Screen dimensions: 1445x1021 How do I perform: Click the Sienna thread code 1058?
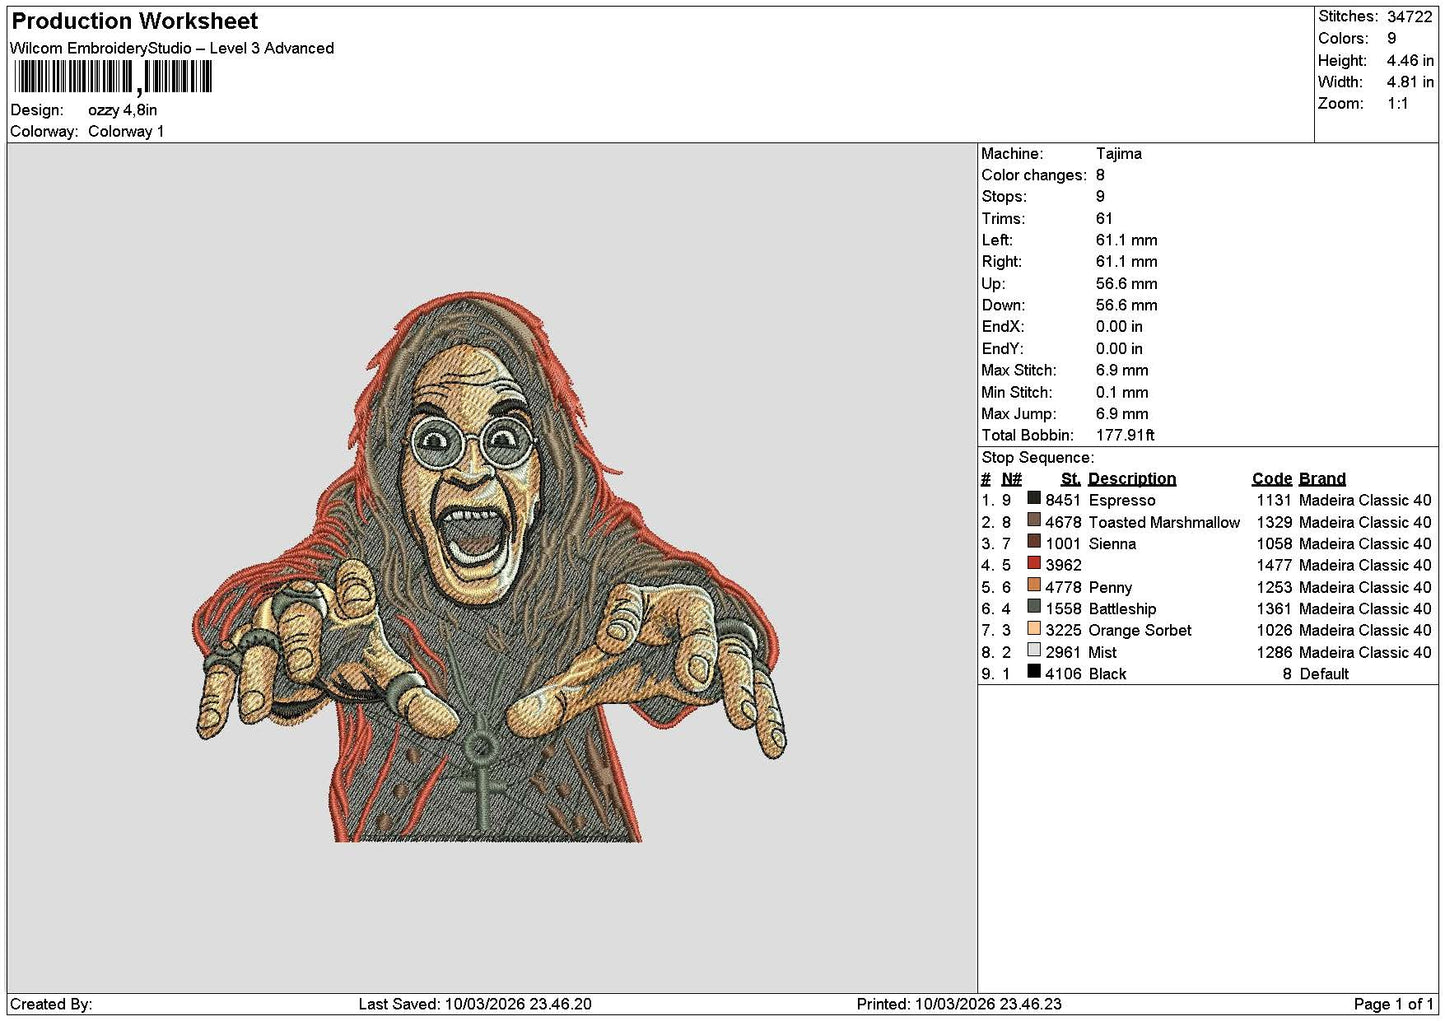coord(1274,544)
